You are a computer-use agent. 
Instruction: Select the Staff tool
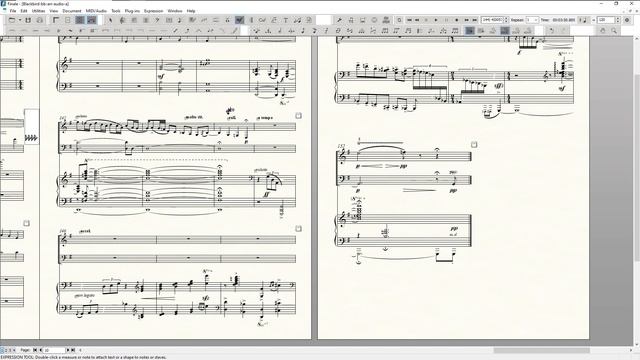122,20
